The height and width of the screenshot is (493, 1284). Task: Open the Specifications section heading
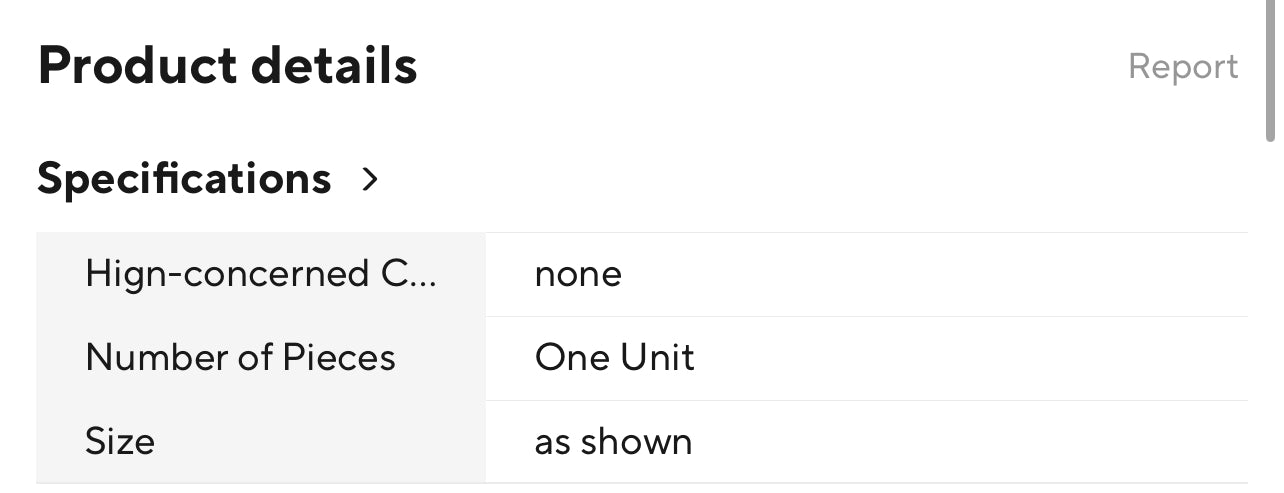click(184, 179)
